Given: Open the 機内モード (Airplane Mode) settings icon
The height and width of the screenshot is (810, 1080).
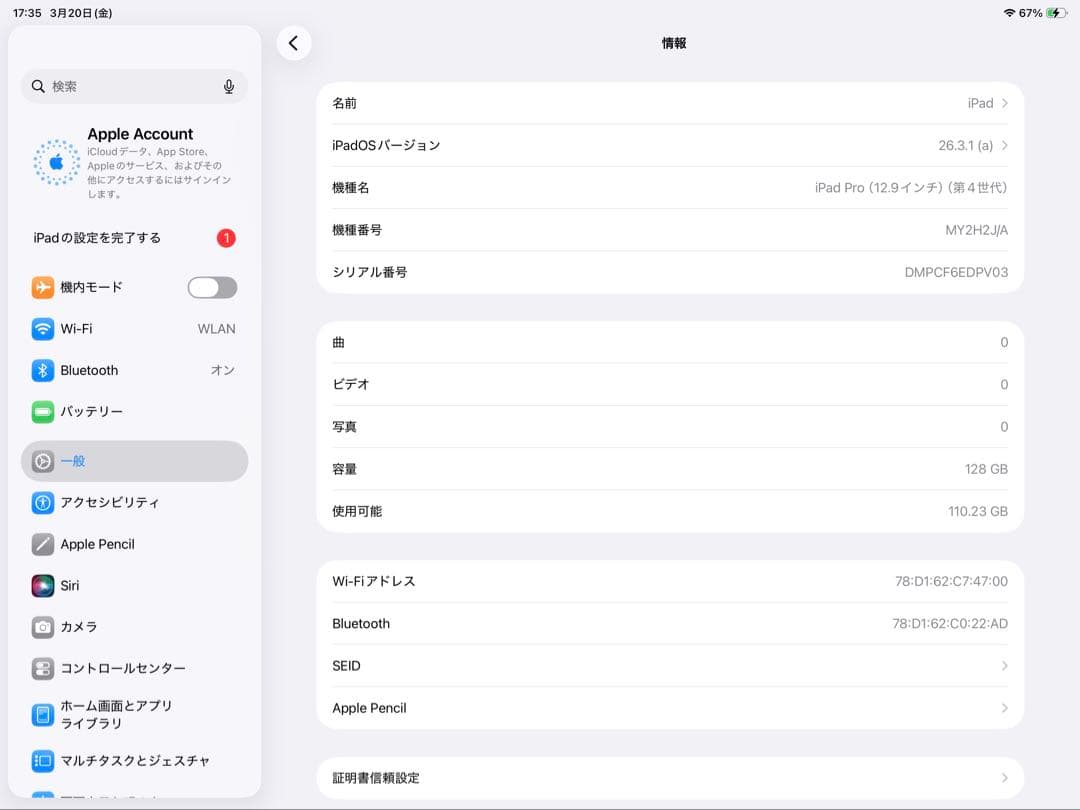Looking at the screenshot, I should (41, 287).
